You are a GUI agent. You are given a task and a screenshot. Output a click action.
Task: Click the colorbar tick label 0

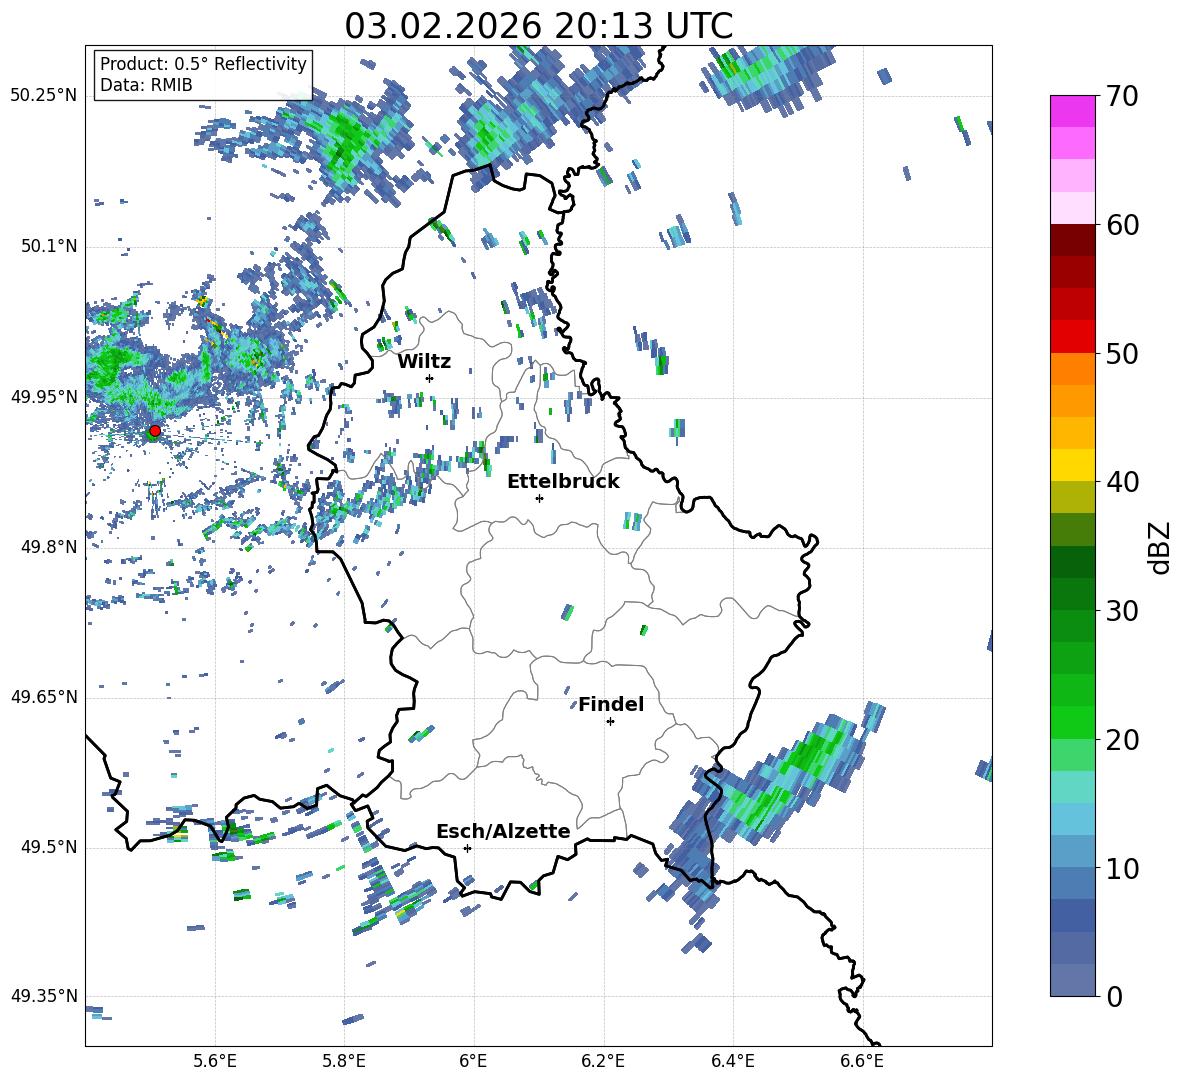[x=1114, y=996]
